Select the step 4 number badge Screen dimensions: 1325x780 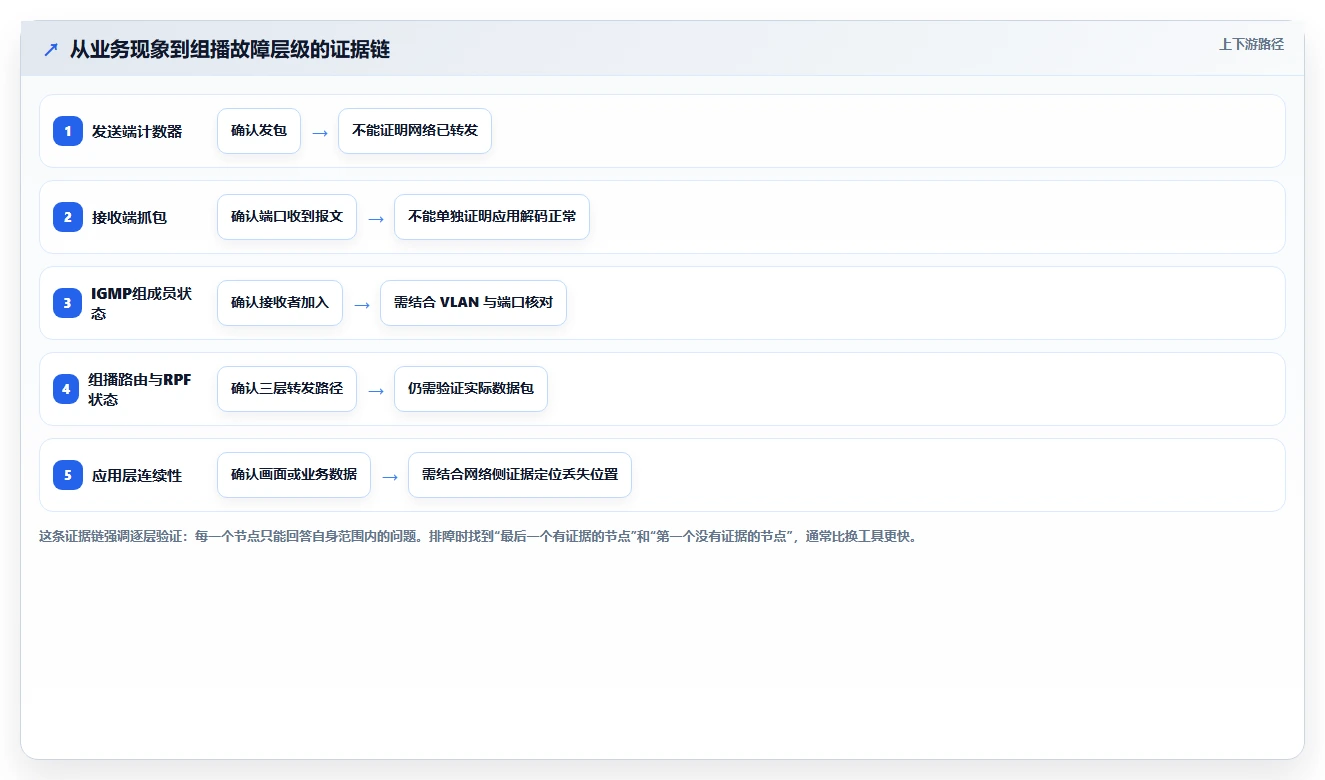[68, 389]
